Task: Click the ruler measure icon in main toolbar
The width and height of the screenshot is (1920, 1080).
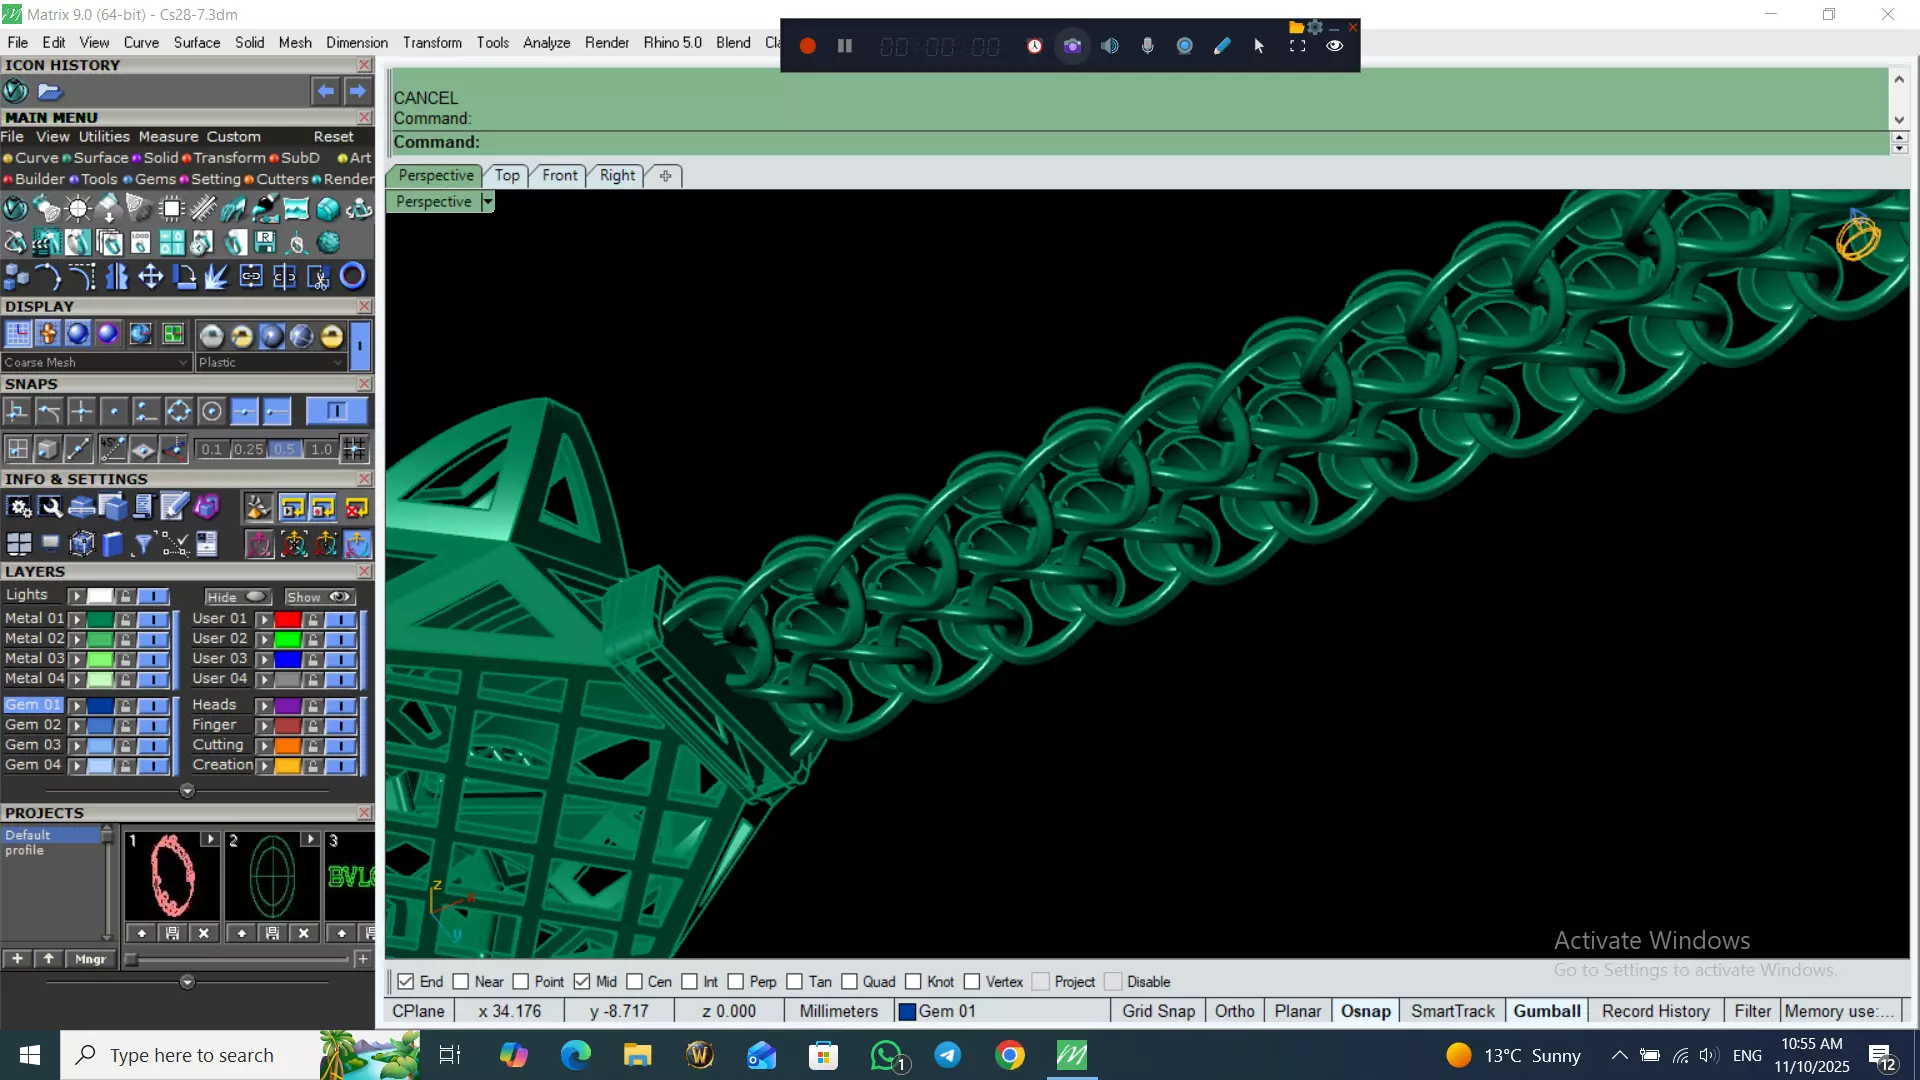Action: [203, 208]
